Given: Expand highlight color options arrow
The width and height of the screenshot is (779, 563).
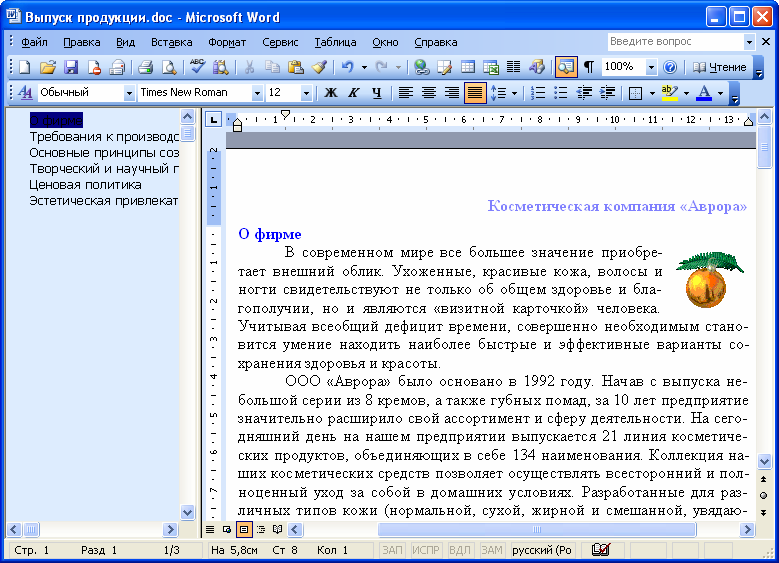Looking at the screenshot, I should click(x=687, y=92).
